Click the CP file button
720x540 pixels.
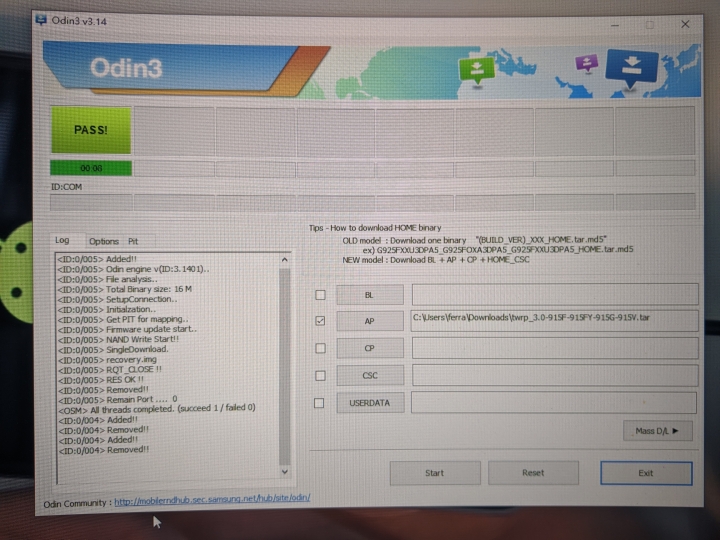[x=370, y=348]
